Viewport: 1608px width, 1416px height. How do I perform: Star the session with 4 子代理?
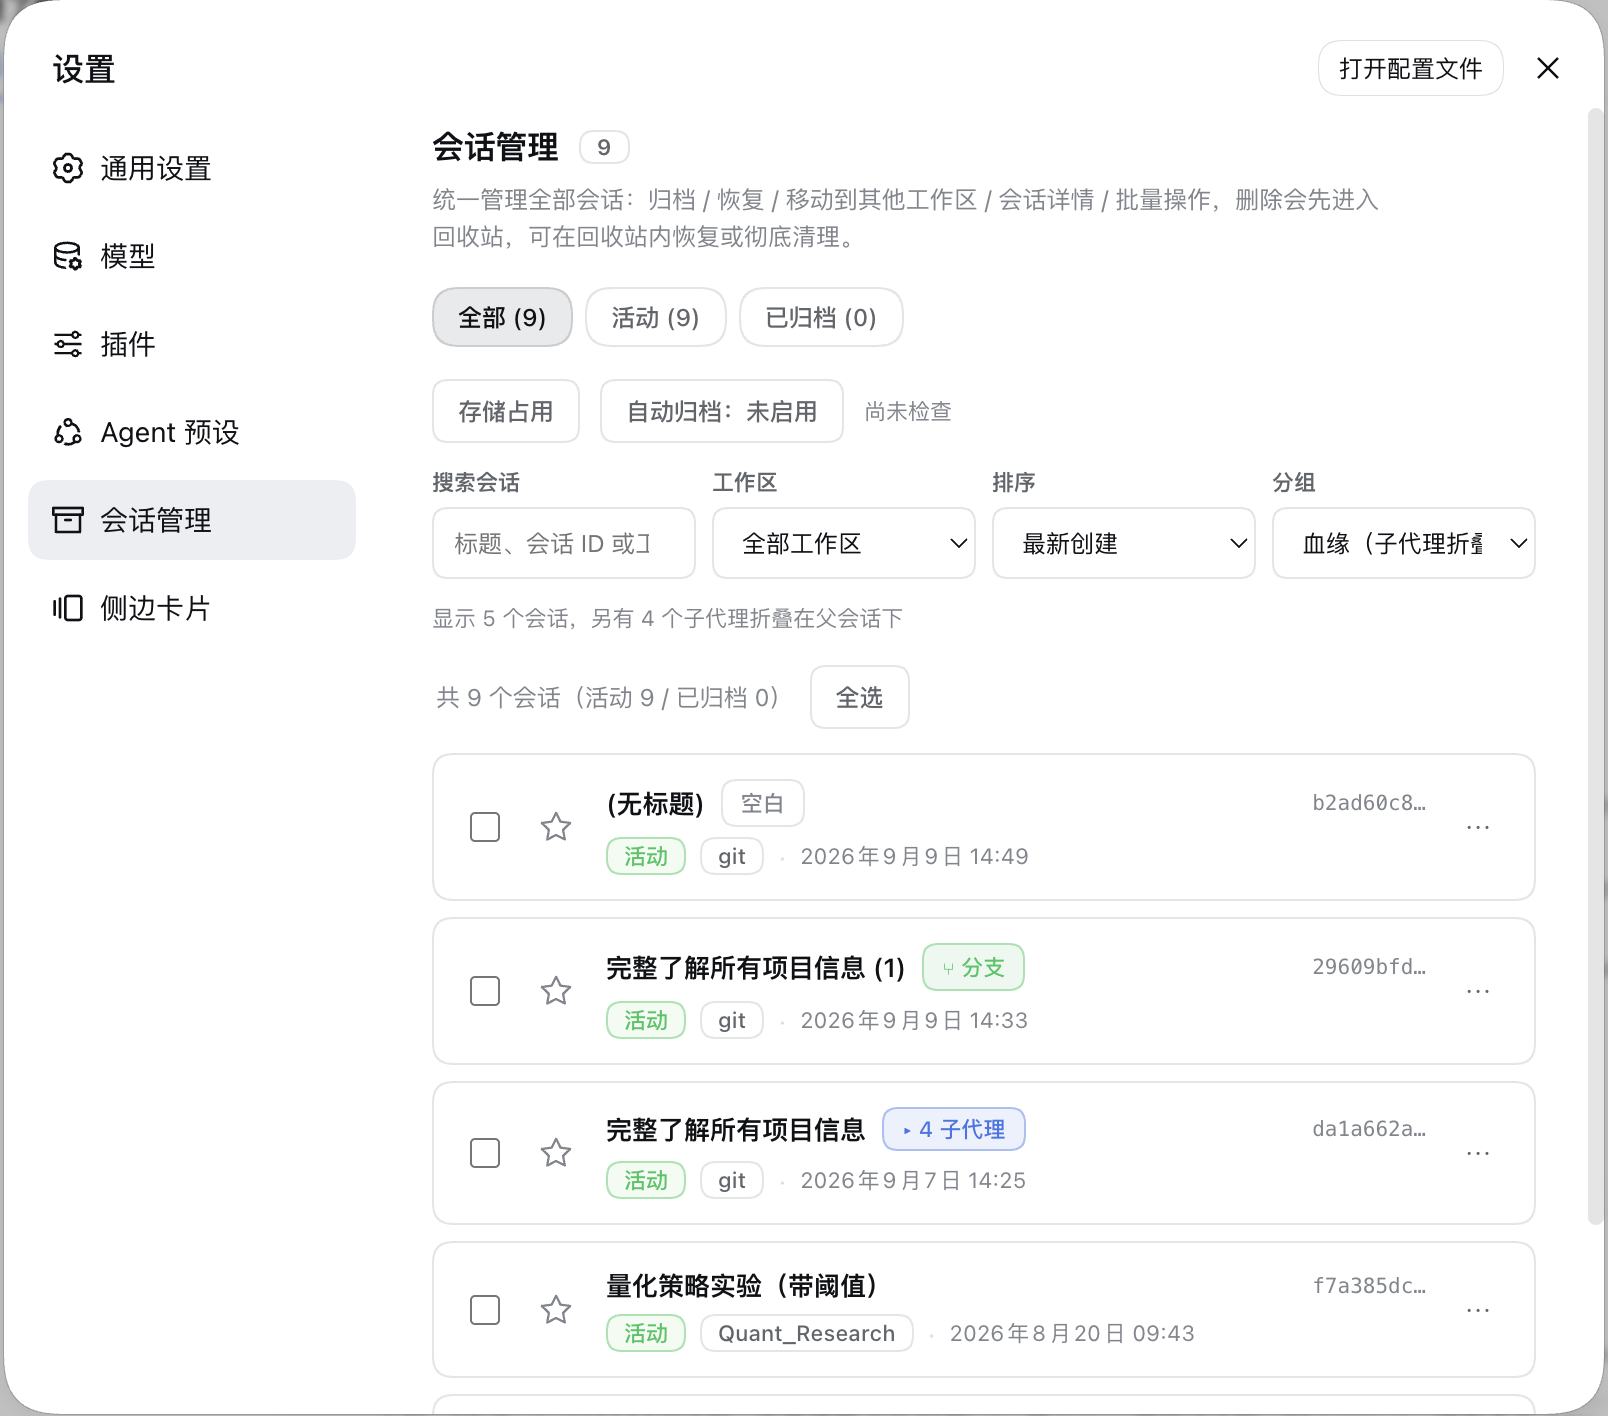pos(556,1153)
